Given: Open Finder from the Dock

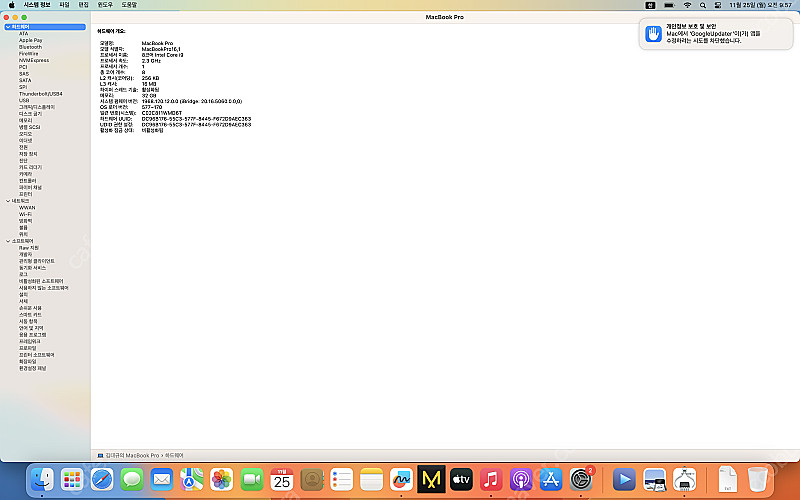Looking at the screenshot, I should [42, 480].
